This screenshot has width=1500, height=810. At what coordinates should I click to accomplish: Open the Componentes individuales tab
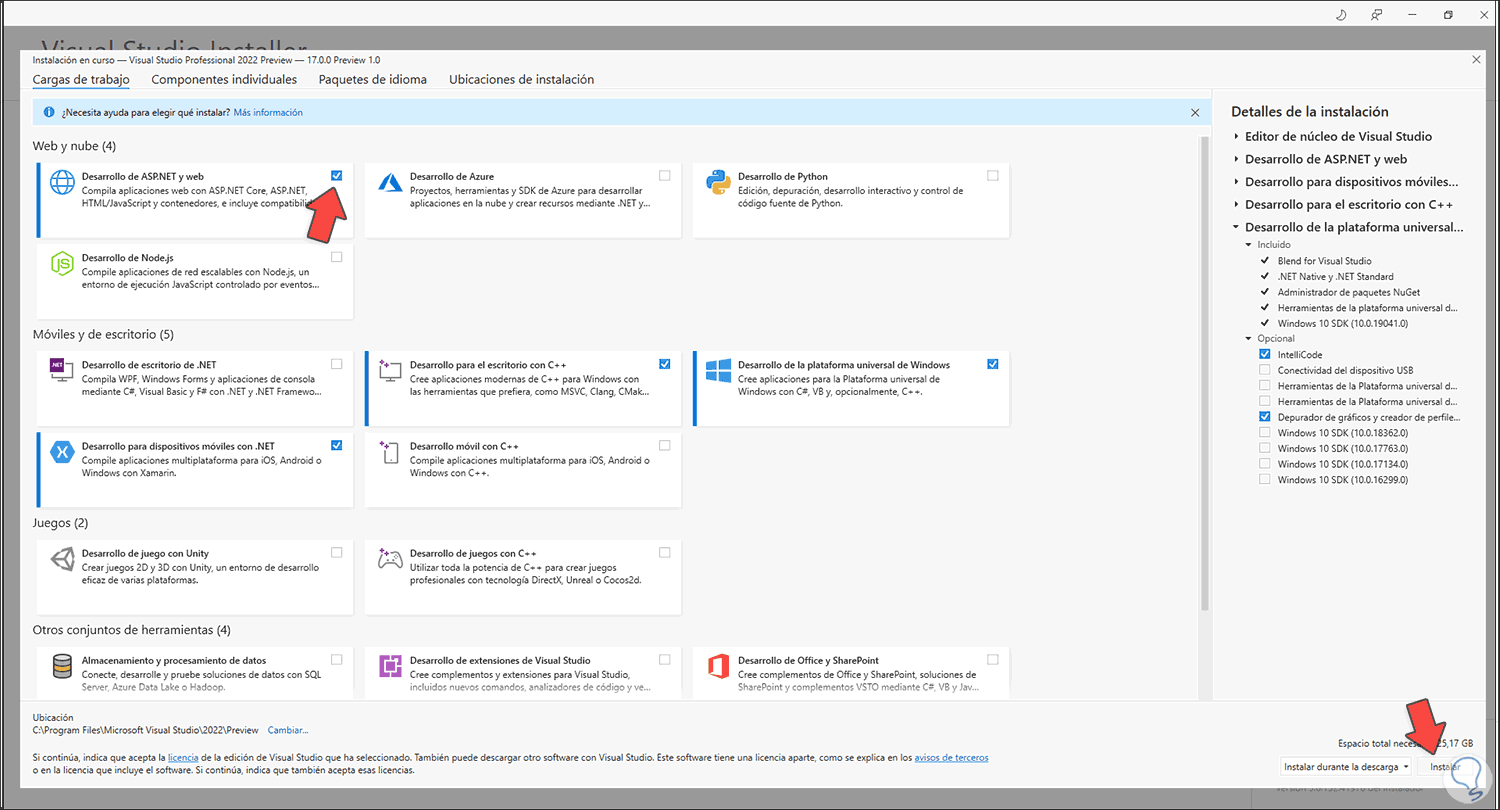224,80
